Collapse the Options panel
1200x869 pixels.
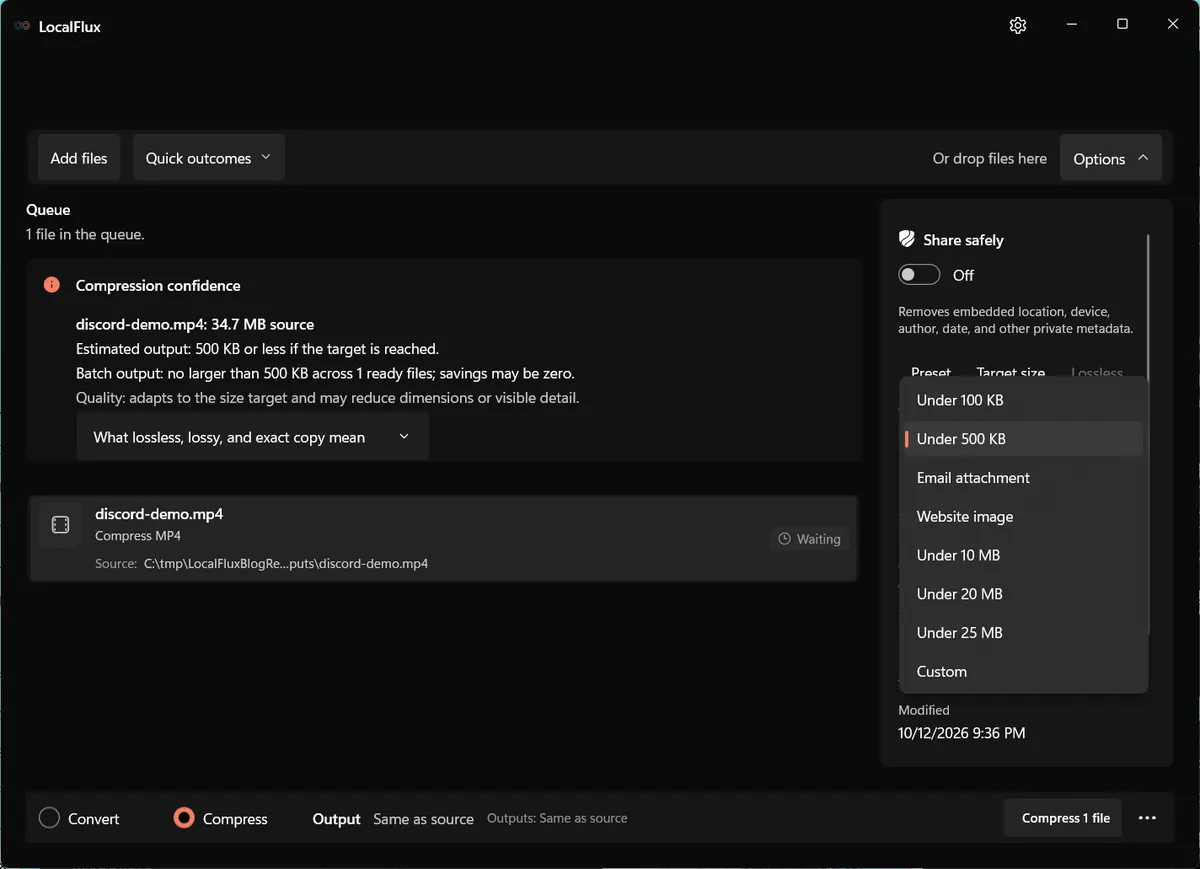pyautogui.click(x=1111, y=158)
